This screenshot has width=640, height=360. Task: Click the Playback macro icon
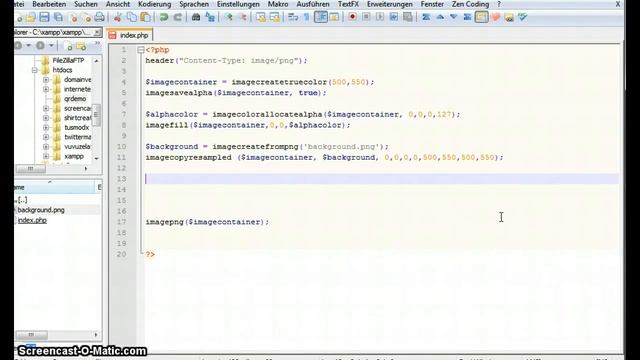pyautogui.click(x=380, y=17)
